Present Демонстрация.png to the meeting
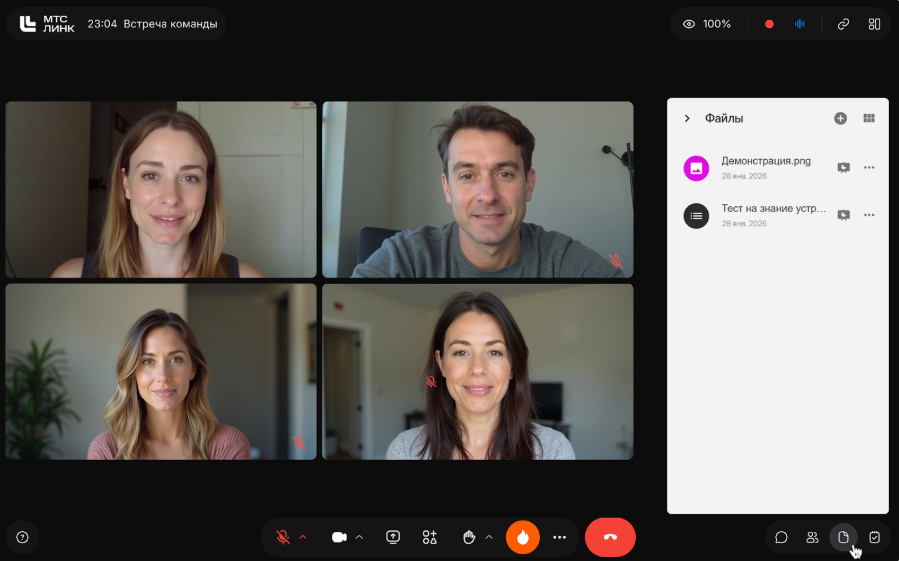Screen dimensions: 899x561 (x=843, y=167)
